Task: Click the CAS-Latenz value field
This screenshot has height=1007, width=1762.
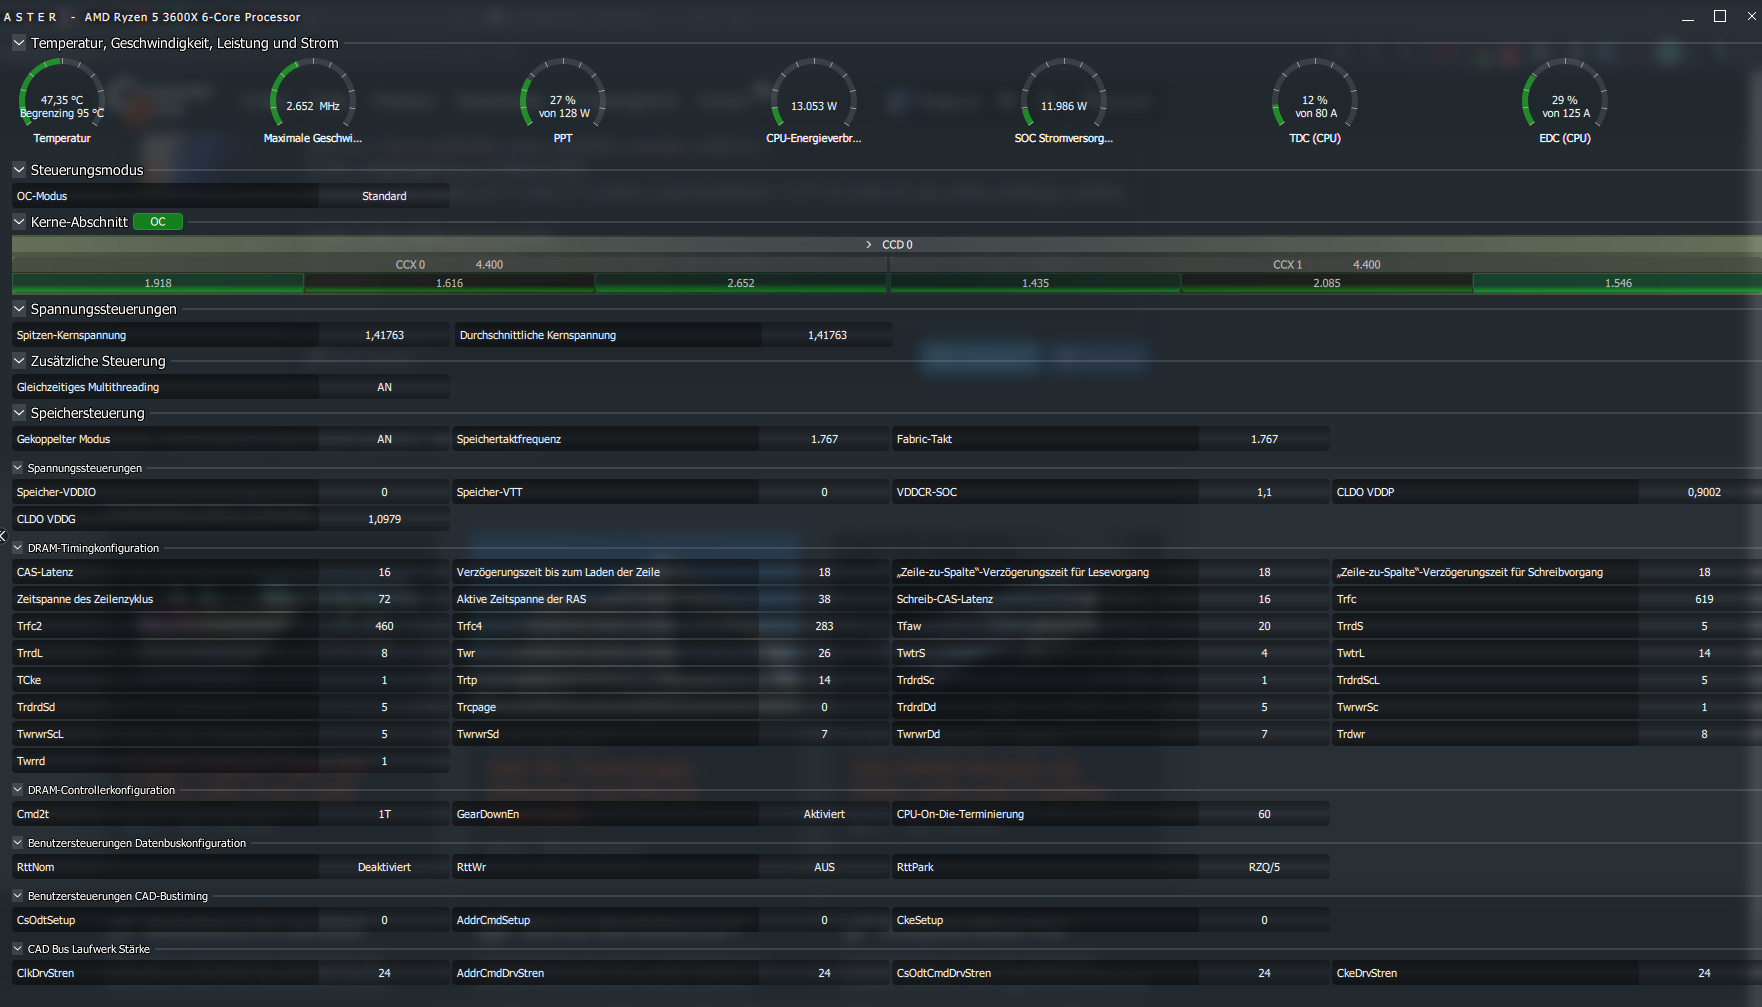Action: click(x=384, y=572)
